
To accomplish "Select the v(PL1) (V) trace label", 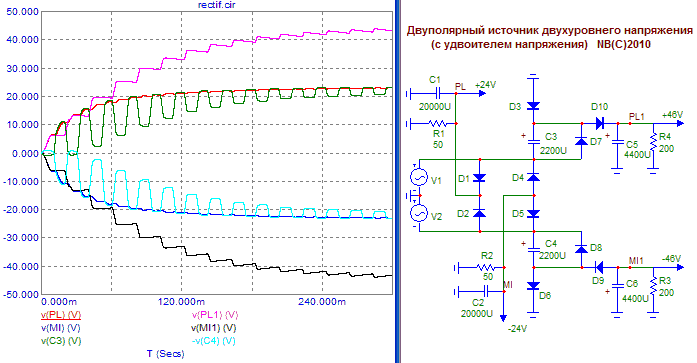I will (215, 315).
